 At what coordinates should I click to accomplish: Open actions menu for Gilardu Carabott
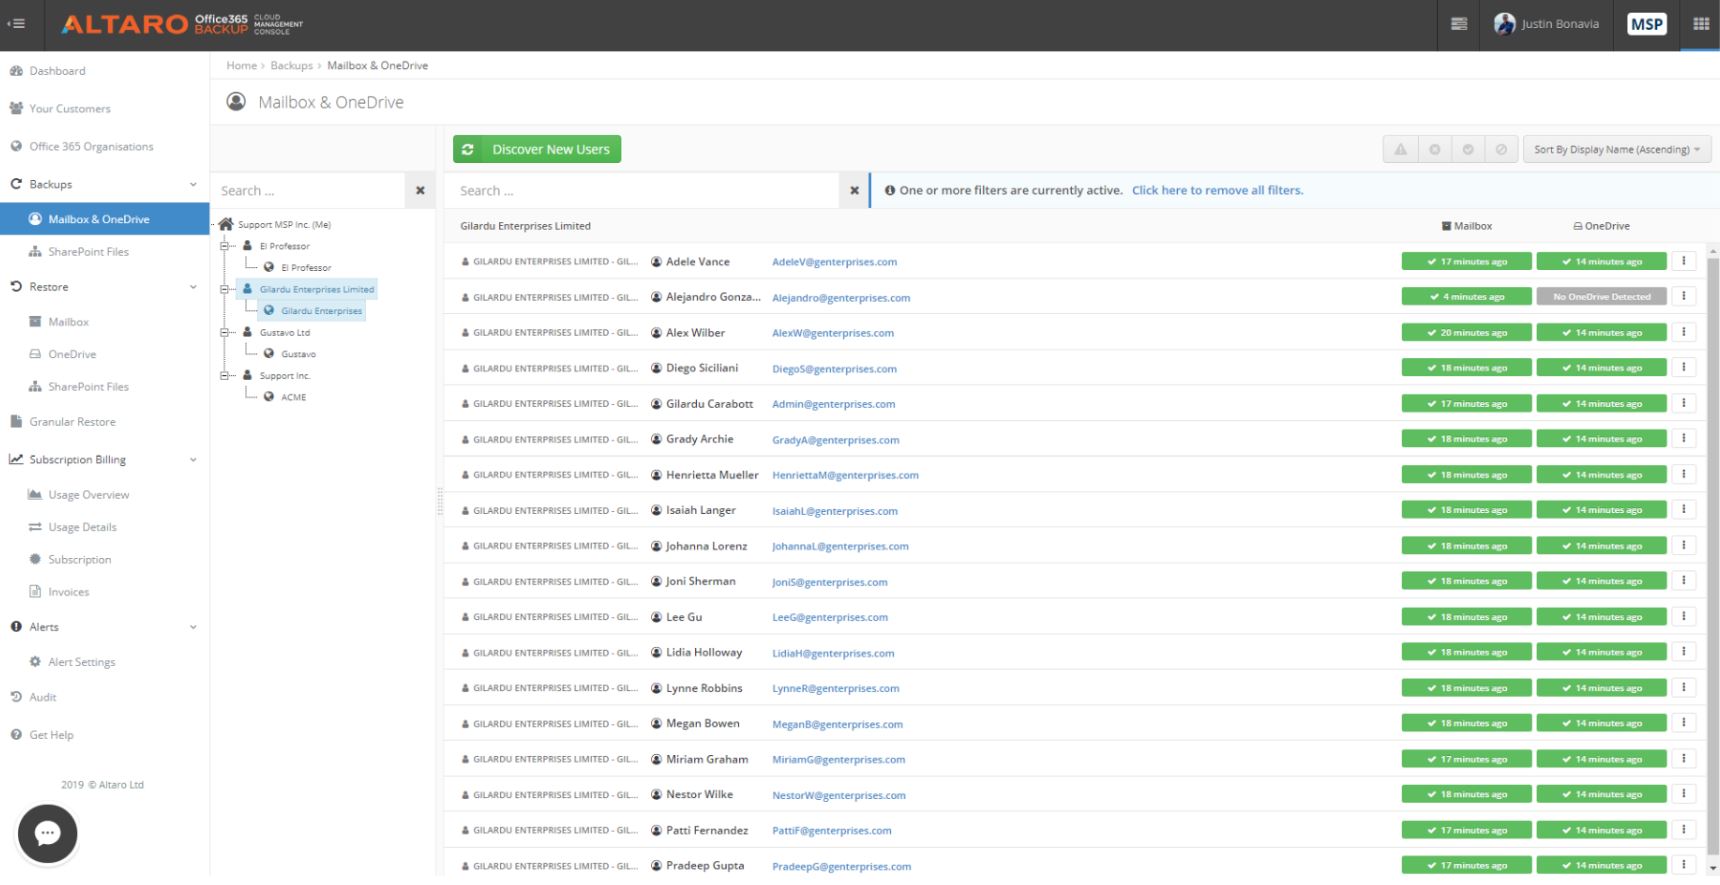tap(1684, 403)
